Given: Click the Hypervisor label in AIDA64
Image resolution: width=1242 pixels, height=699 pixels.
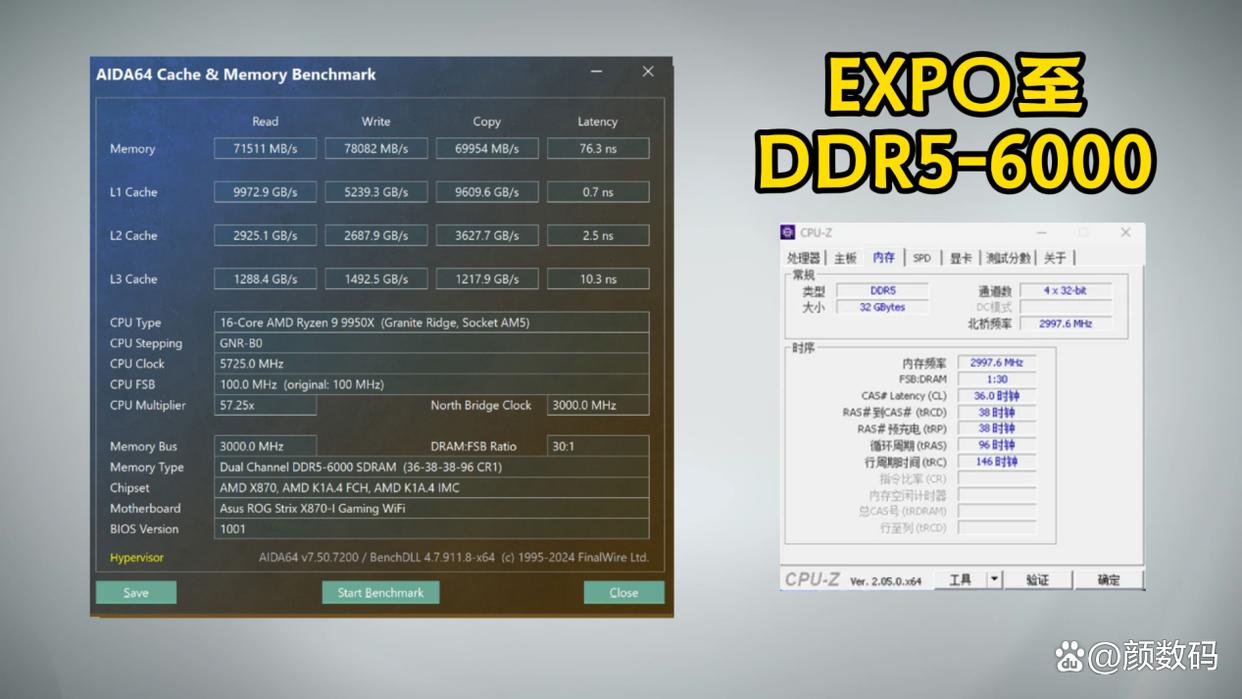Looking at the screenshot, I should tap(137, 557).
